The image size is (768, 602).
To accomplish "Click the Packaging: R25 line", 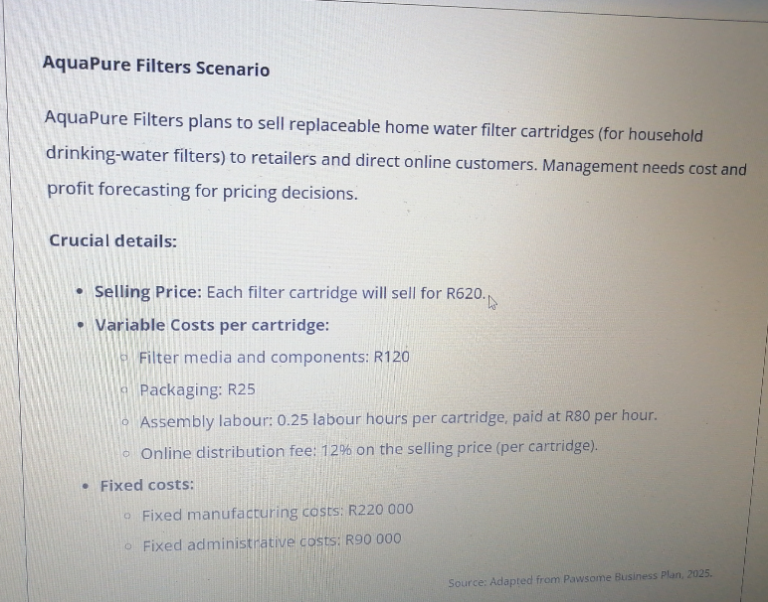I will [x=197, y=390].
